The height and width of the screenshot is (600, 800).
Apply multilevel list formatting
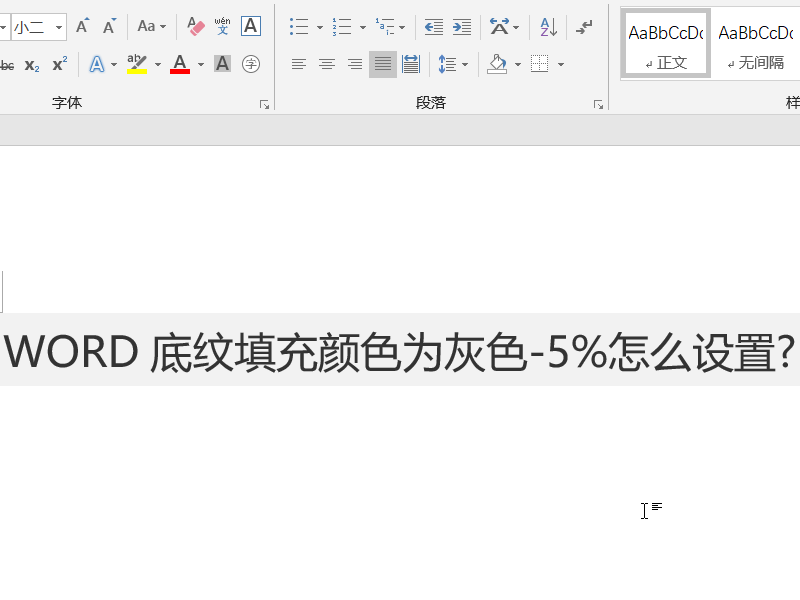point(385,26)
